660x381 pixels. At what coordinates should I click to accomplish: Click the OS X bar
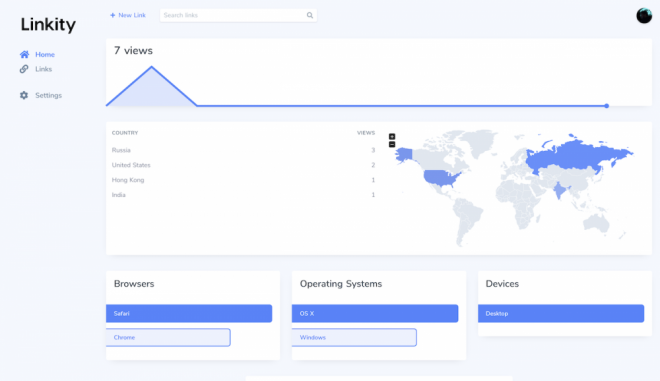tap(375, 314)
